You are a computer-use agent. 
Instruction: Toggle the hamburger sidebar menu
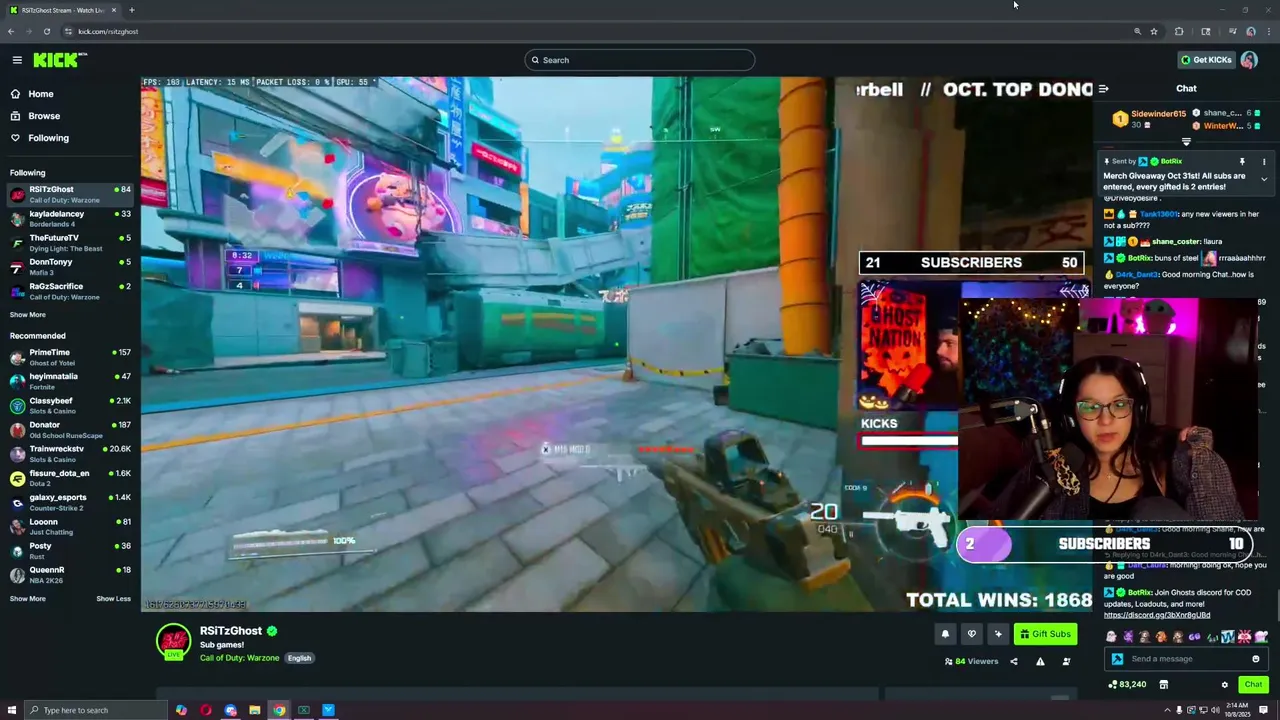point(17,60)
